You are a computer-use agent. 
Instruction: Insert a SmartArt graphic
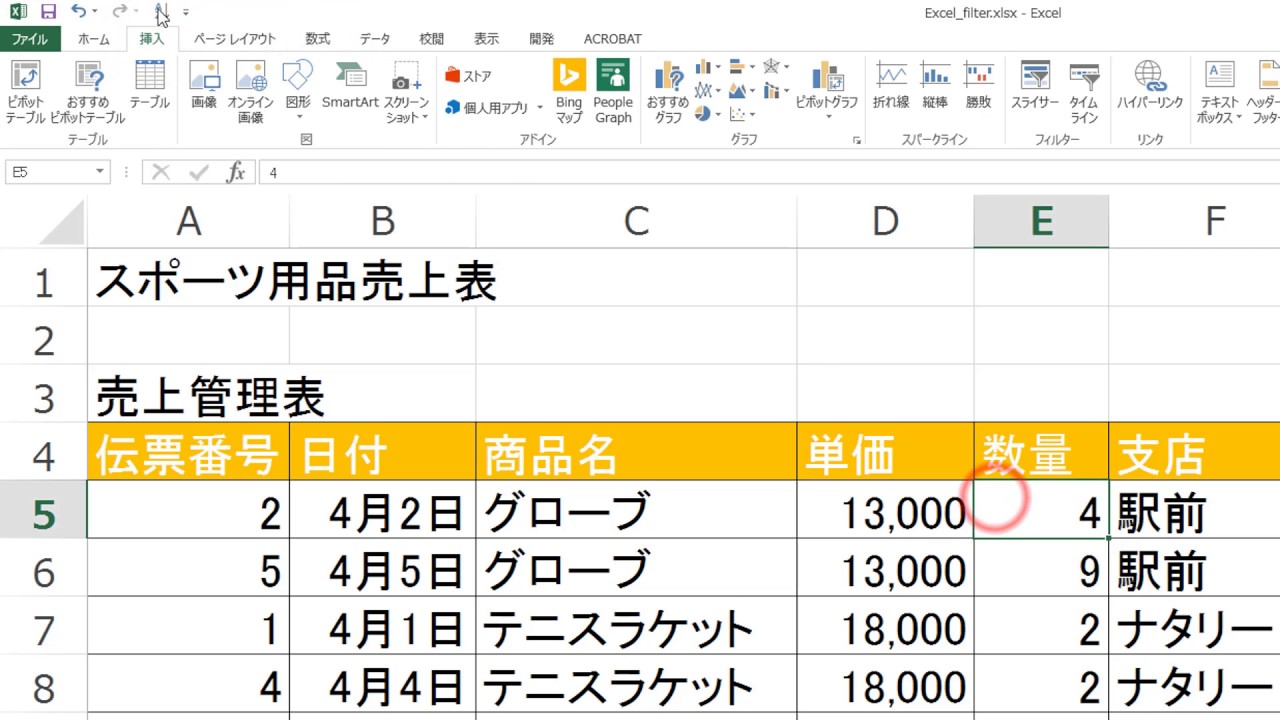pos(350,85)
